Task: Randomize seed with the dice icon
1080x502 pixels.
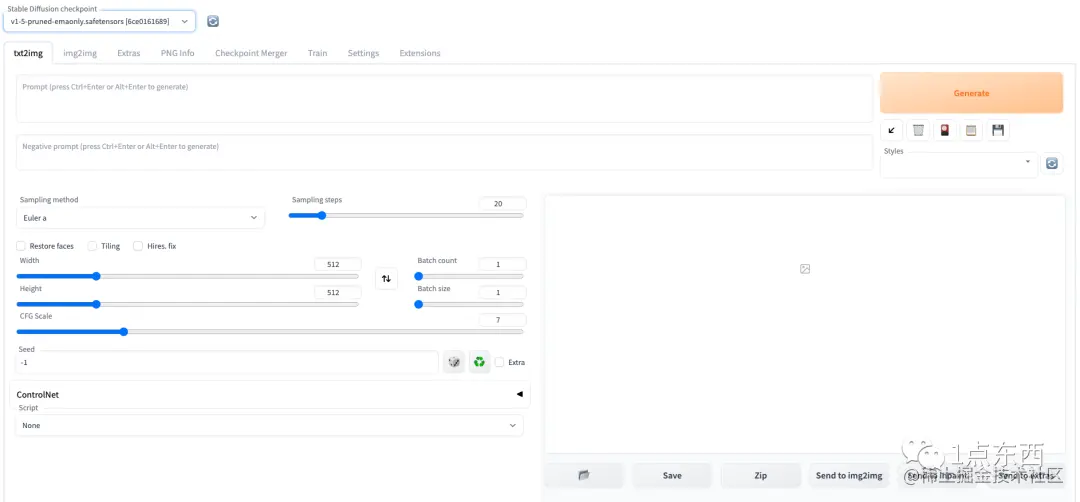Action: click(x=454, y=362)
